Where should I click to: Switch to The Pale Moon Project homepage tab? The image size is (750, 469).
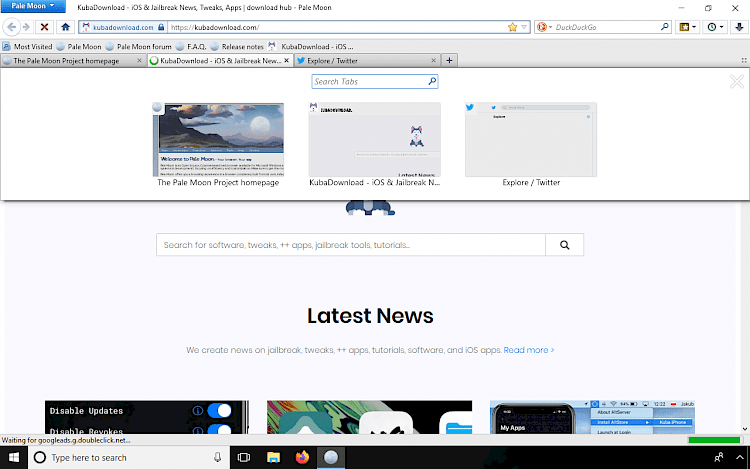coord(67,61)
